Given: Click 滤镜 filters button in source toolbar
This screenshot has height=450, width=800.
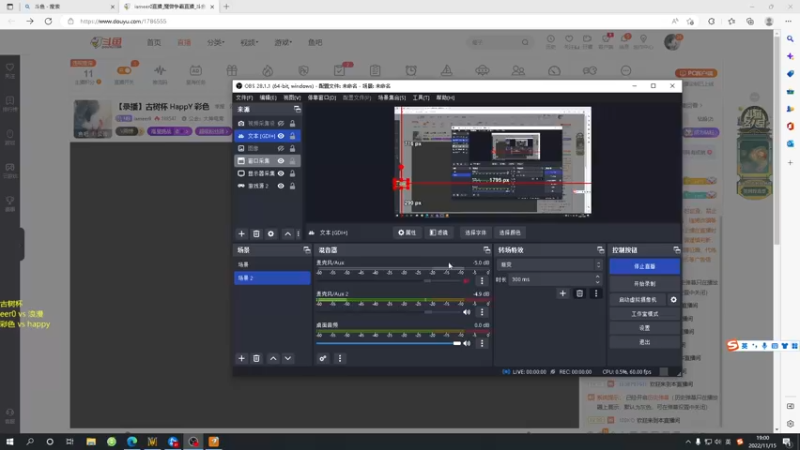Looking at the screenshot, I should (439, 233).
